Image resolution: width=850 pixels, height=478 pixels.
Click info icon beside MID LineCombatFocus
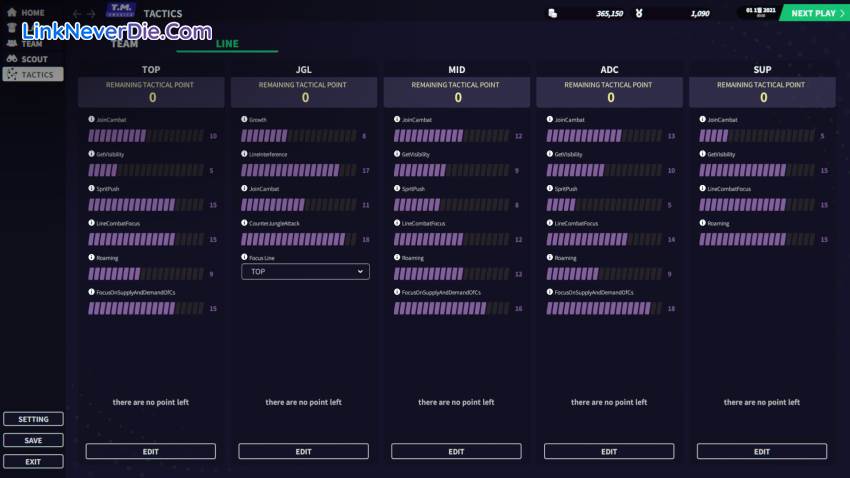click(x=397, y=223)
